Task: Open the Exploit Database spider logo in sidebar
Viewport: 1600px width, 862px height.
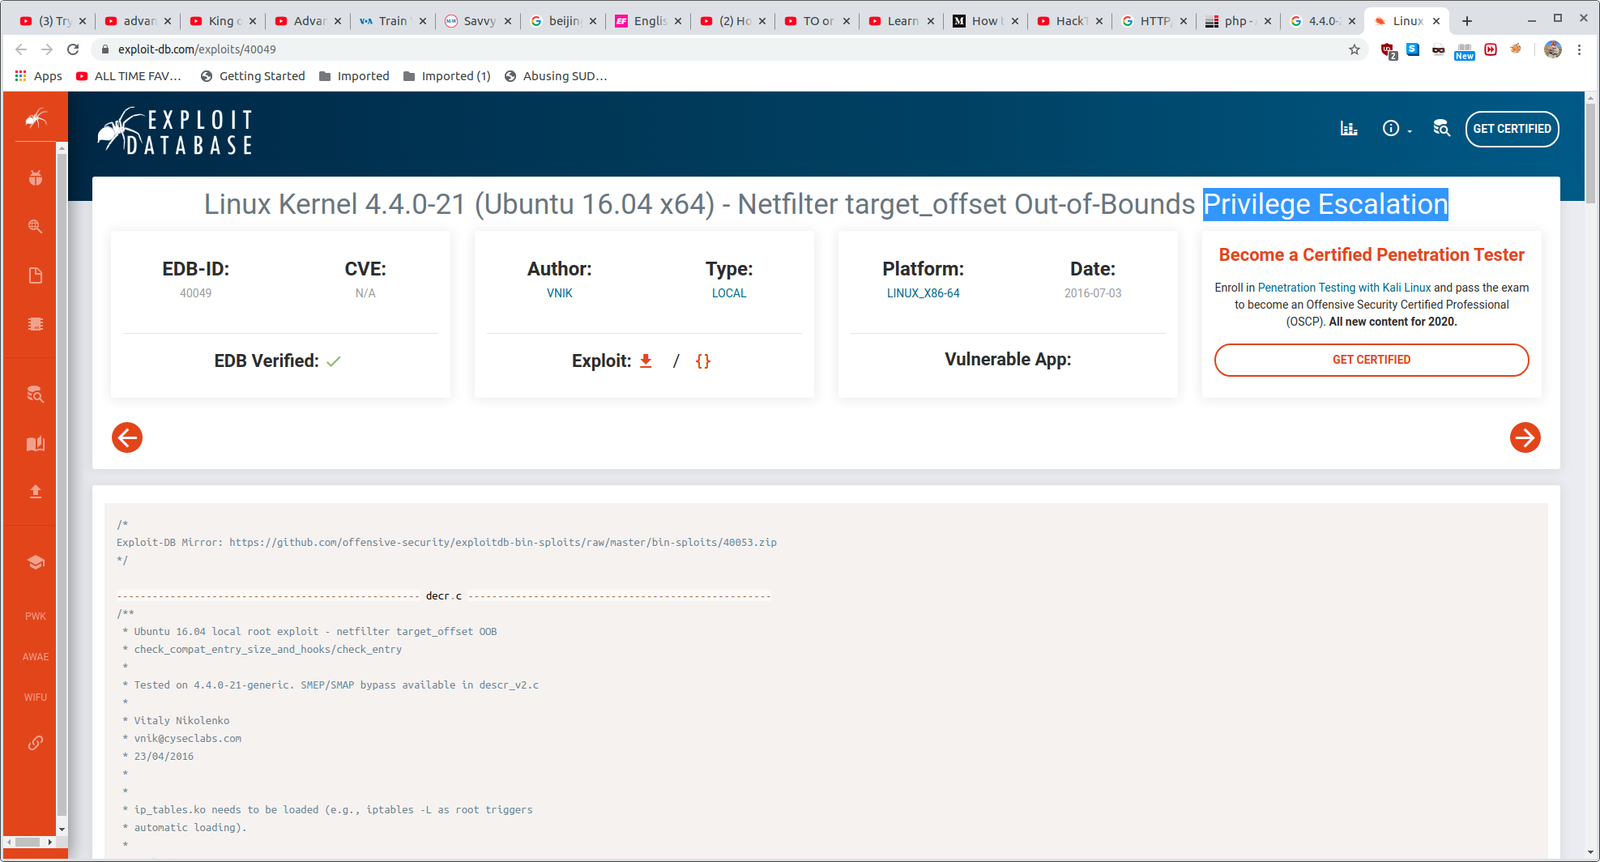Action: pyautogui.click(x=36, y=119)
